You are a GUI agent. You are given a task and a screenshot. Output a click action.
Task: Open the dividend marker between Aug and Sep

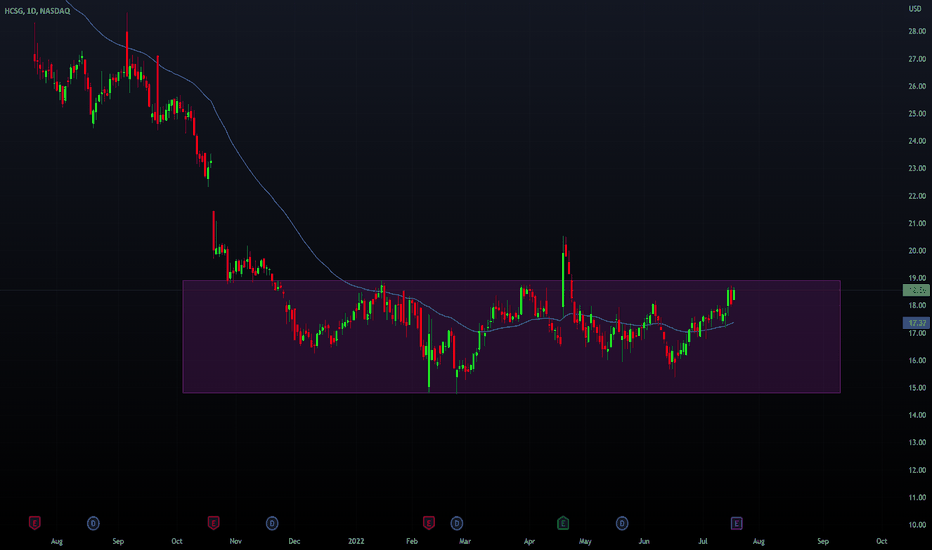[x=93, y=523]
